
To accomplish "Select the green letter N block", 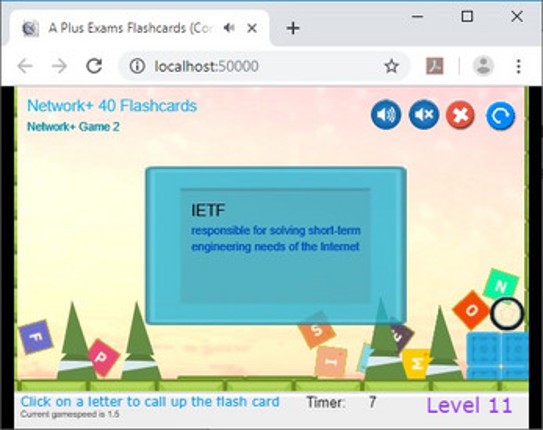I will [501, 286].
